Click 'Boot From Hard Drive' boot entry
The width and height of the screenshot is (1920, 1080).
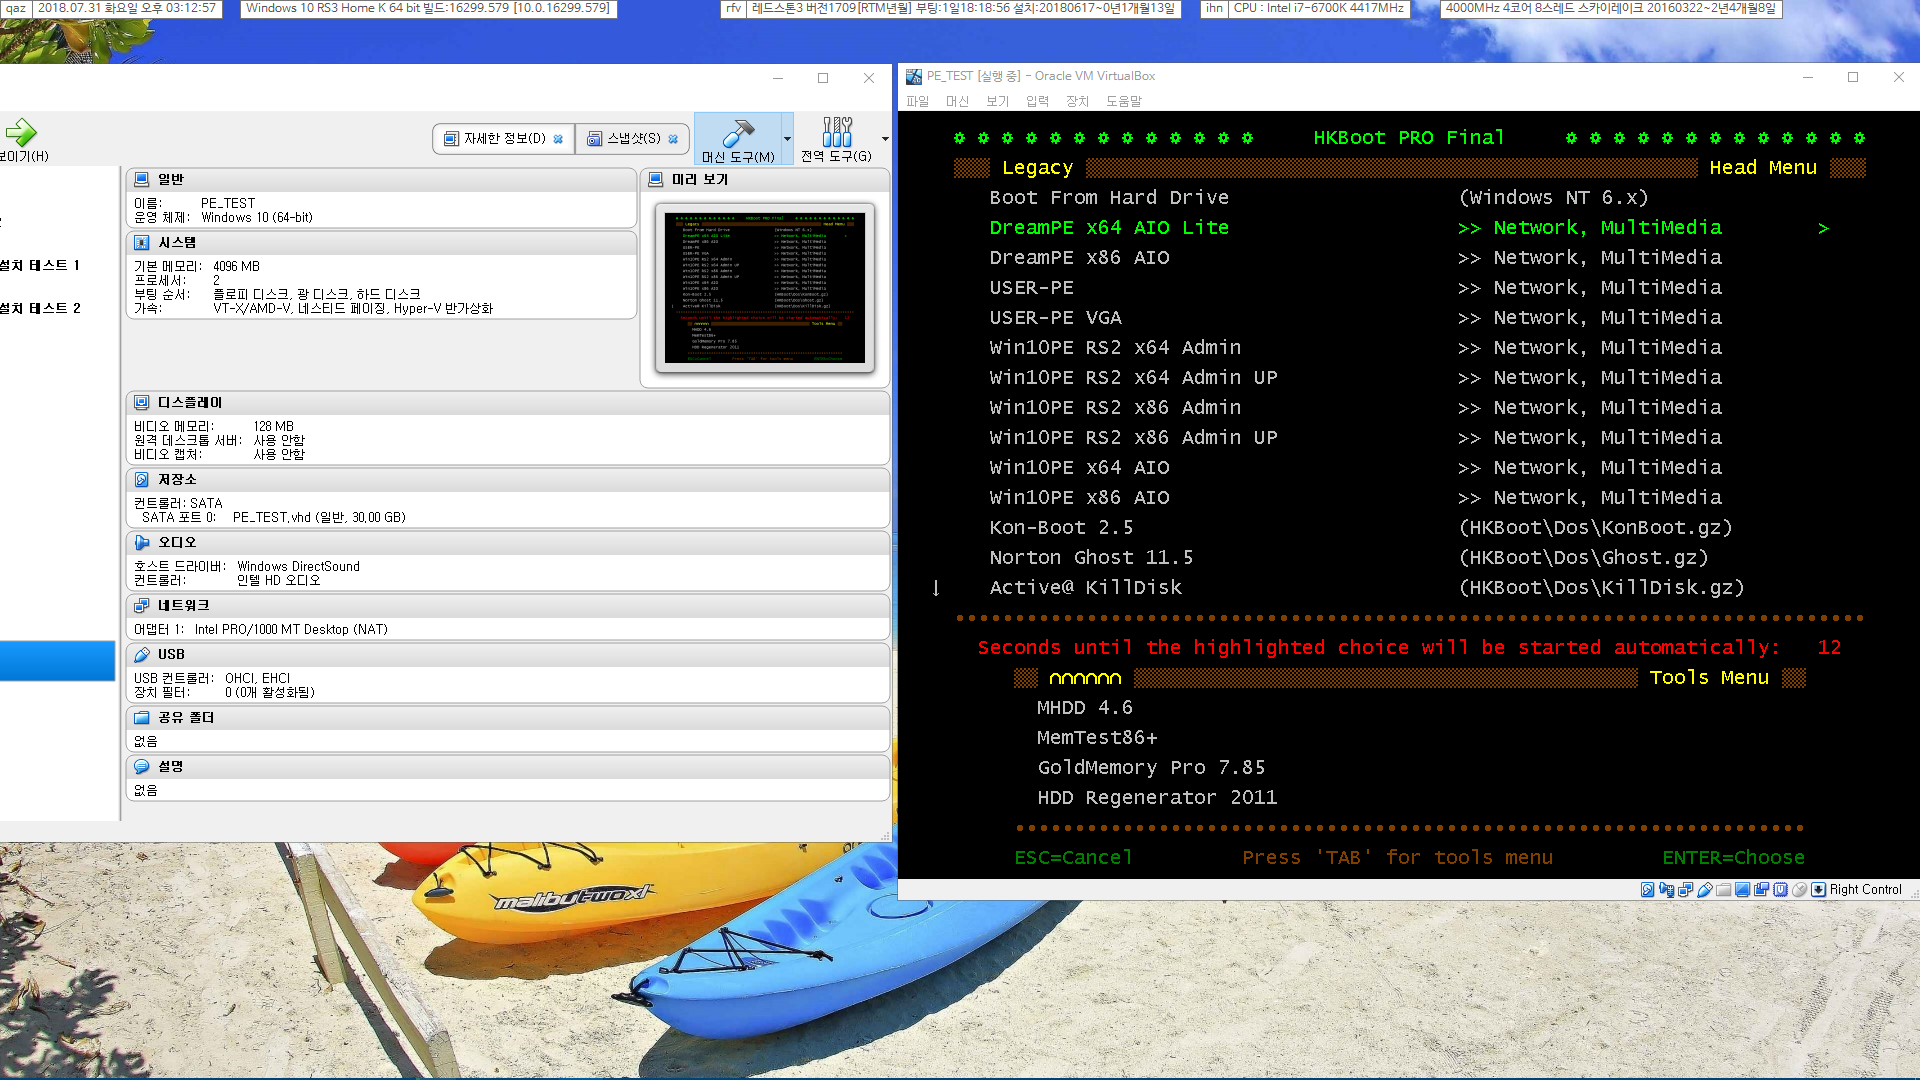click(x=1109, y=197)
